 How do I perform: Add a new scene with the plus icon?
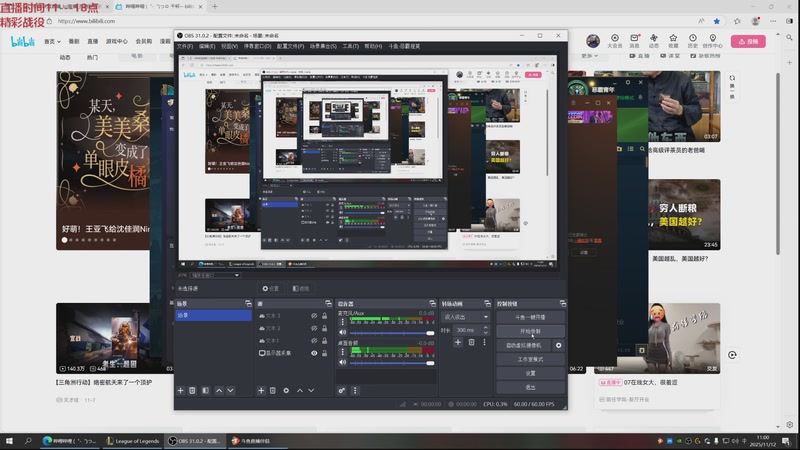(x=180, y=390)
